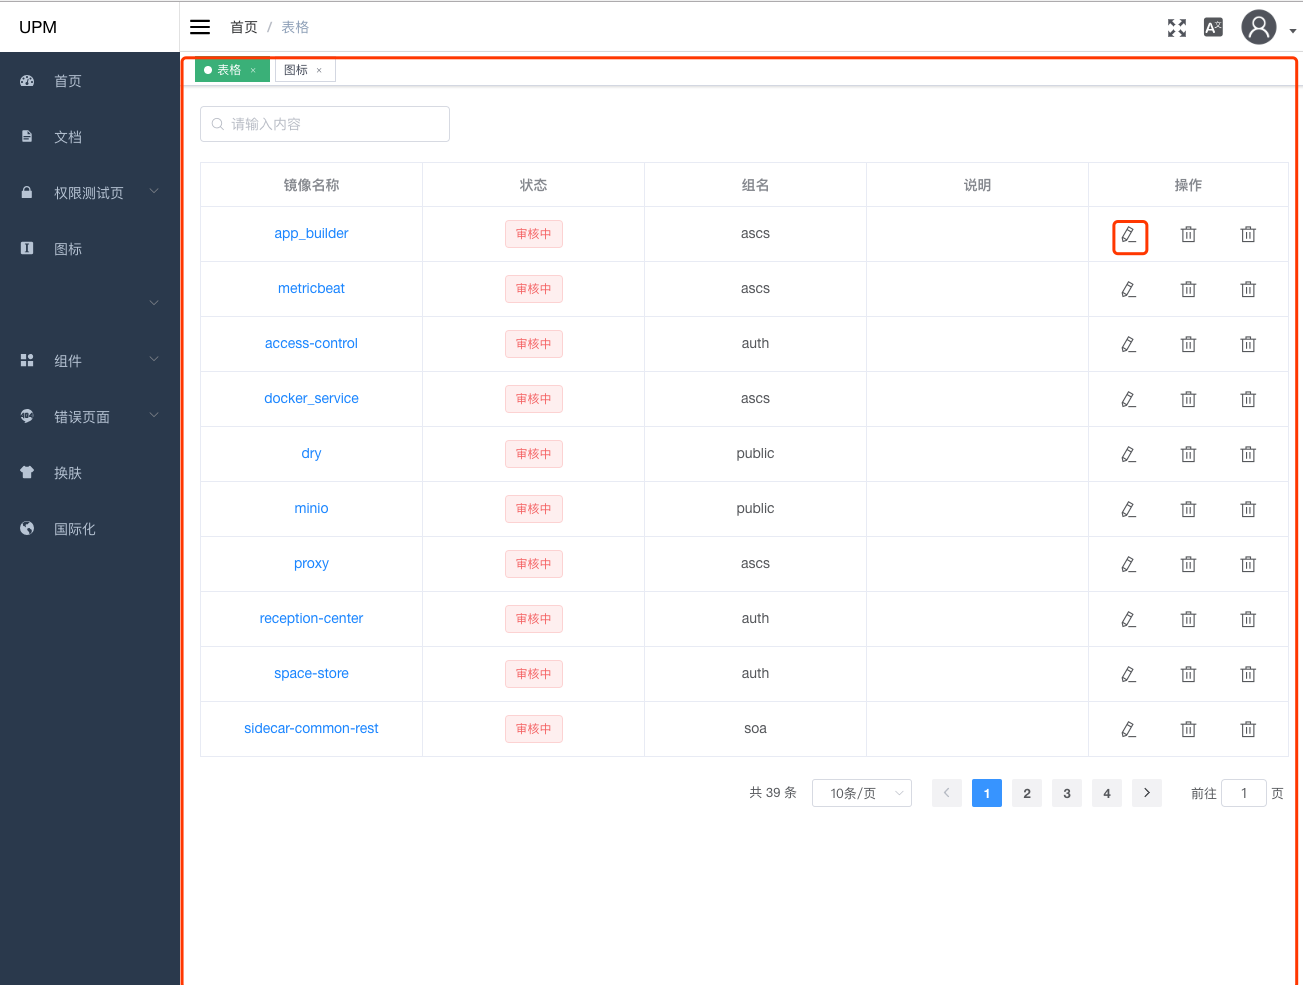Image resolution: width=1303 pixels, height=985 pixels.
Task: Click the 共 39 条 total count text
Action: tap(773, 792)
